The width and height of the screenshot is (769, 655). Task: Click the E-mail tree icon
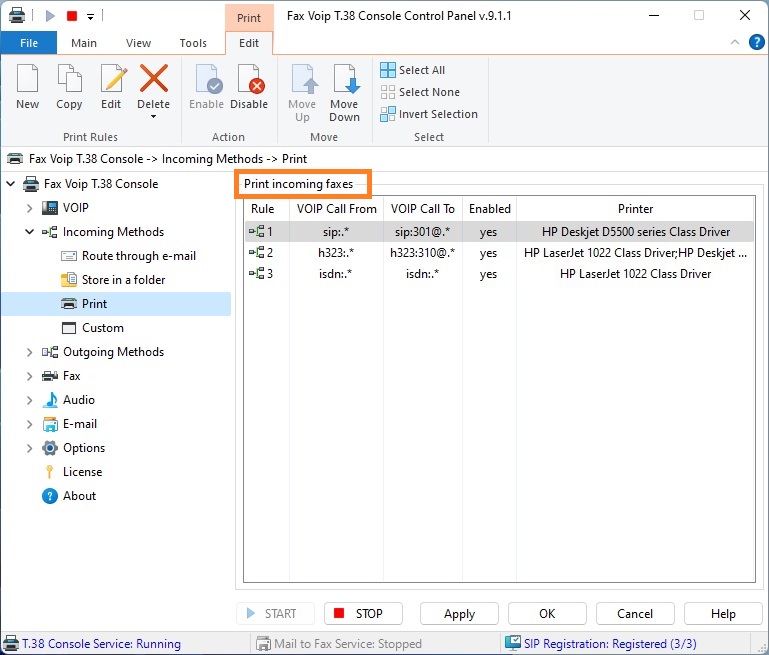point(50,424)
